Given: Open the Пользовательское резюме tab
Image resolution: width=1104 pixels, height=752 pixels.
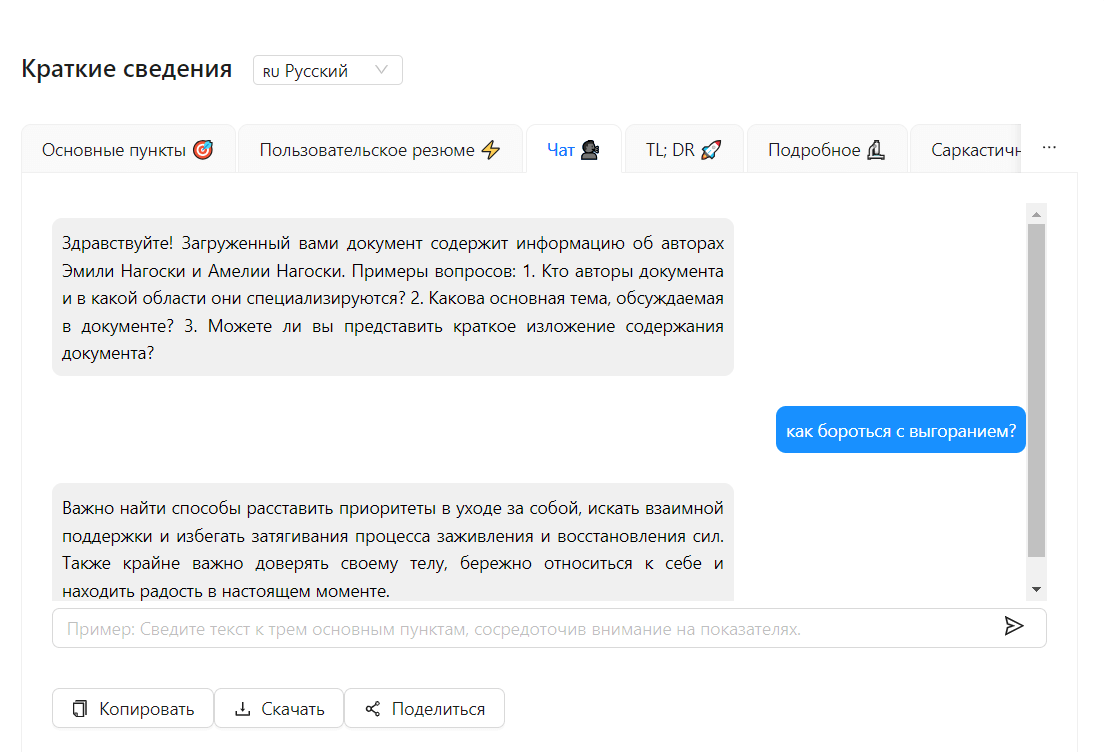Looking at the screenshot, I should pyautogui.click(x=379, y=150).
